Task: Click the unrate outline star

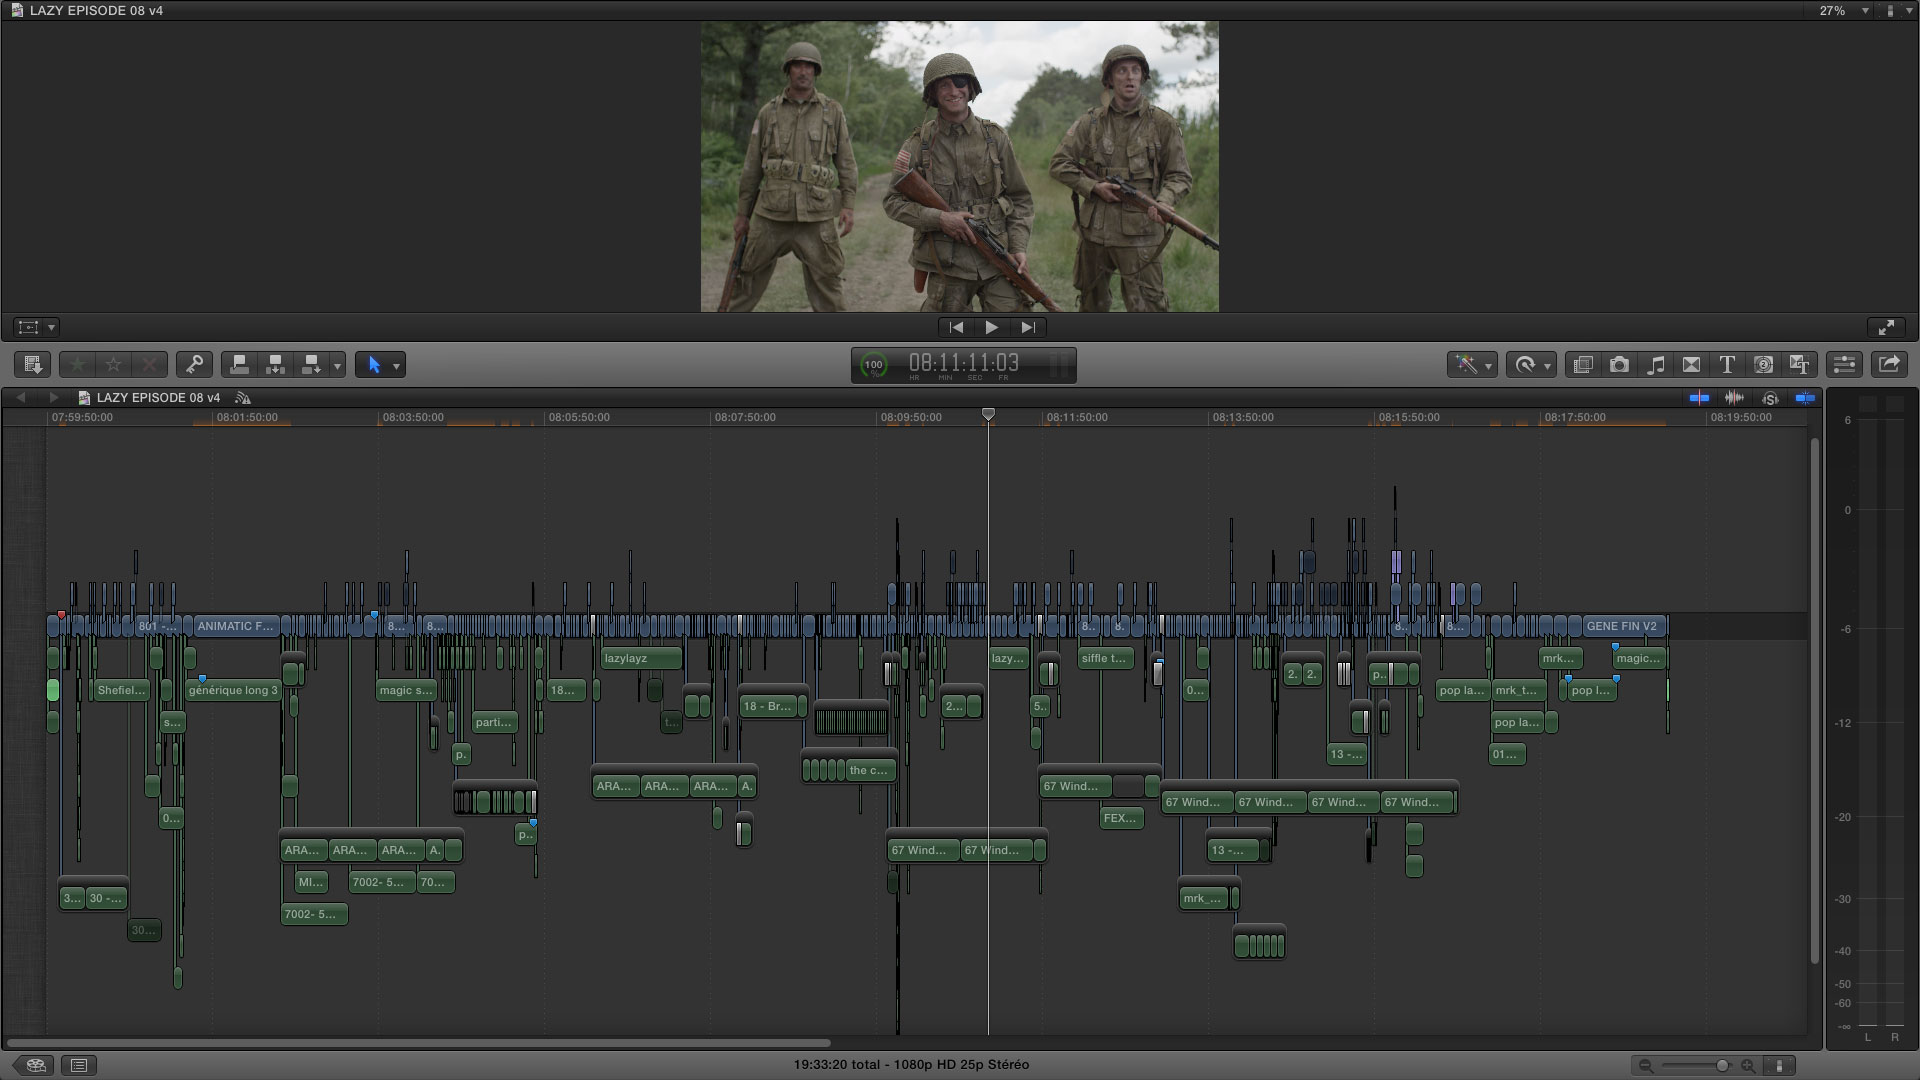Action: [113, 365]
